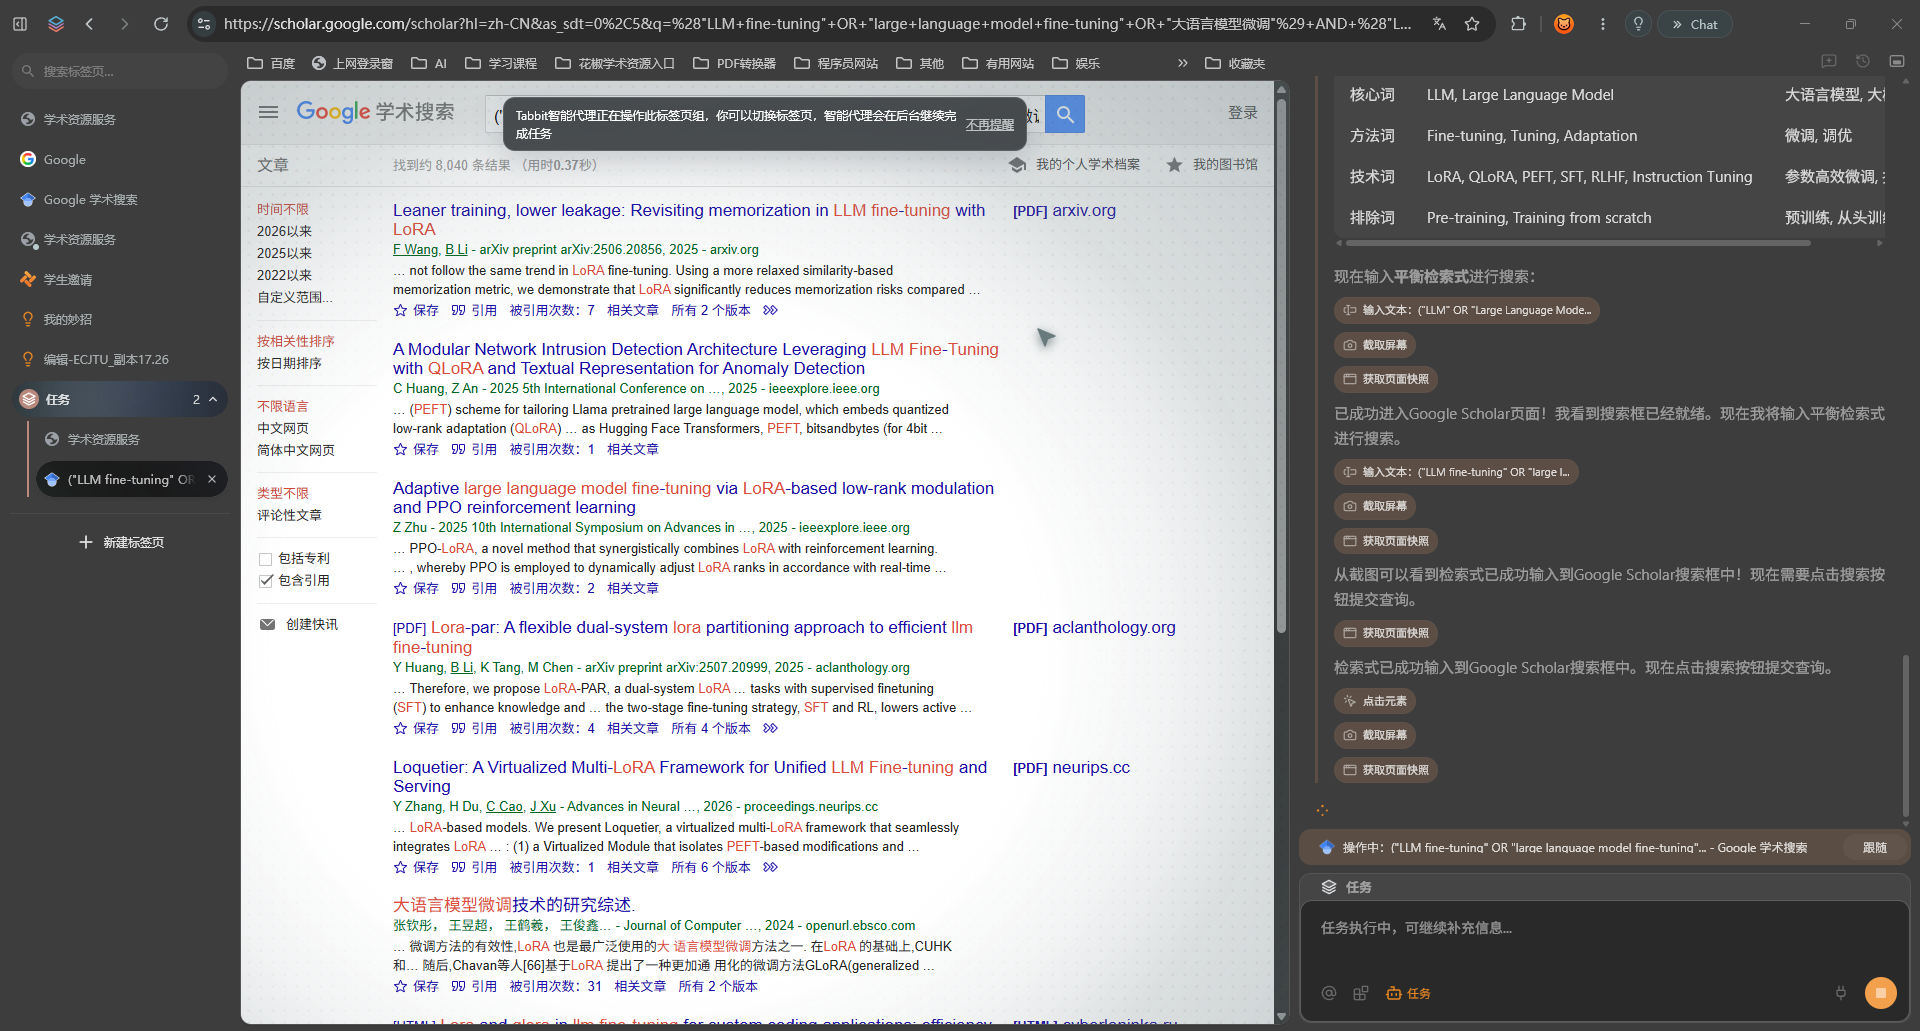This screenshot has height=1031, width=1920.
Task: Uncheck the 包含引用 checkbox
Action: click(x=266, y=581)
